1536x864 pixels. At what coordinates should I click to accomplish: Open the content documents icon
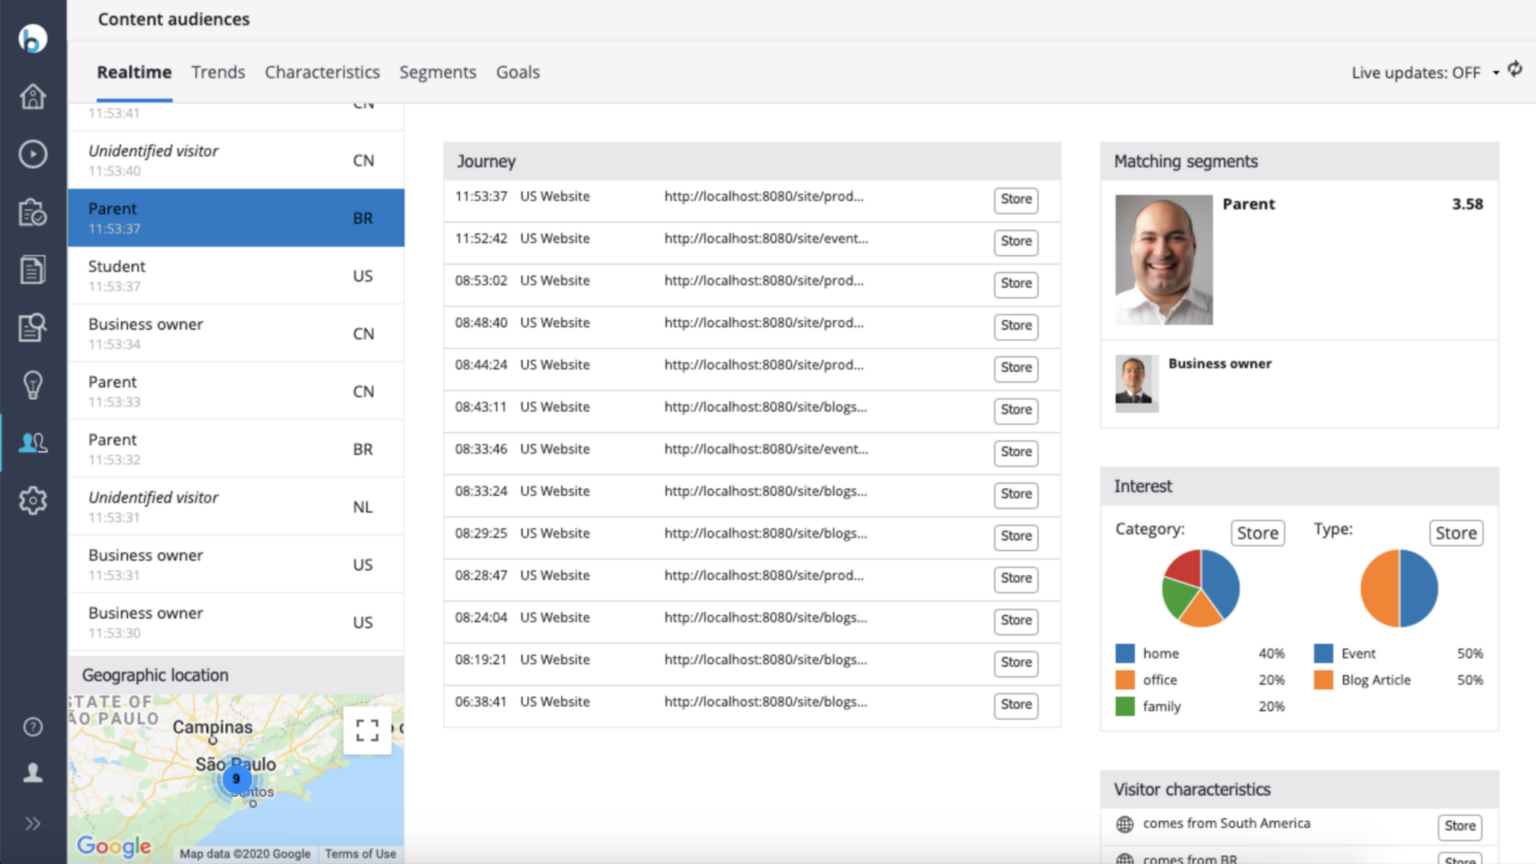tap(33, 269)
